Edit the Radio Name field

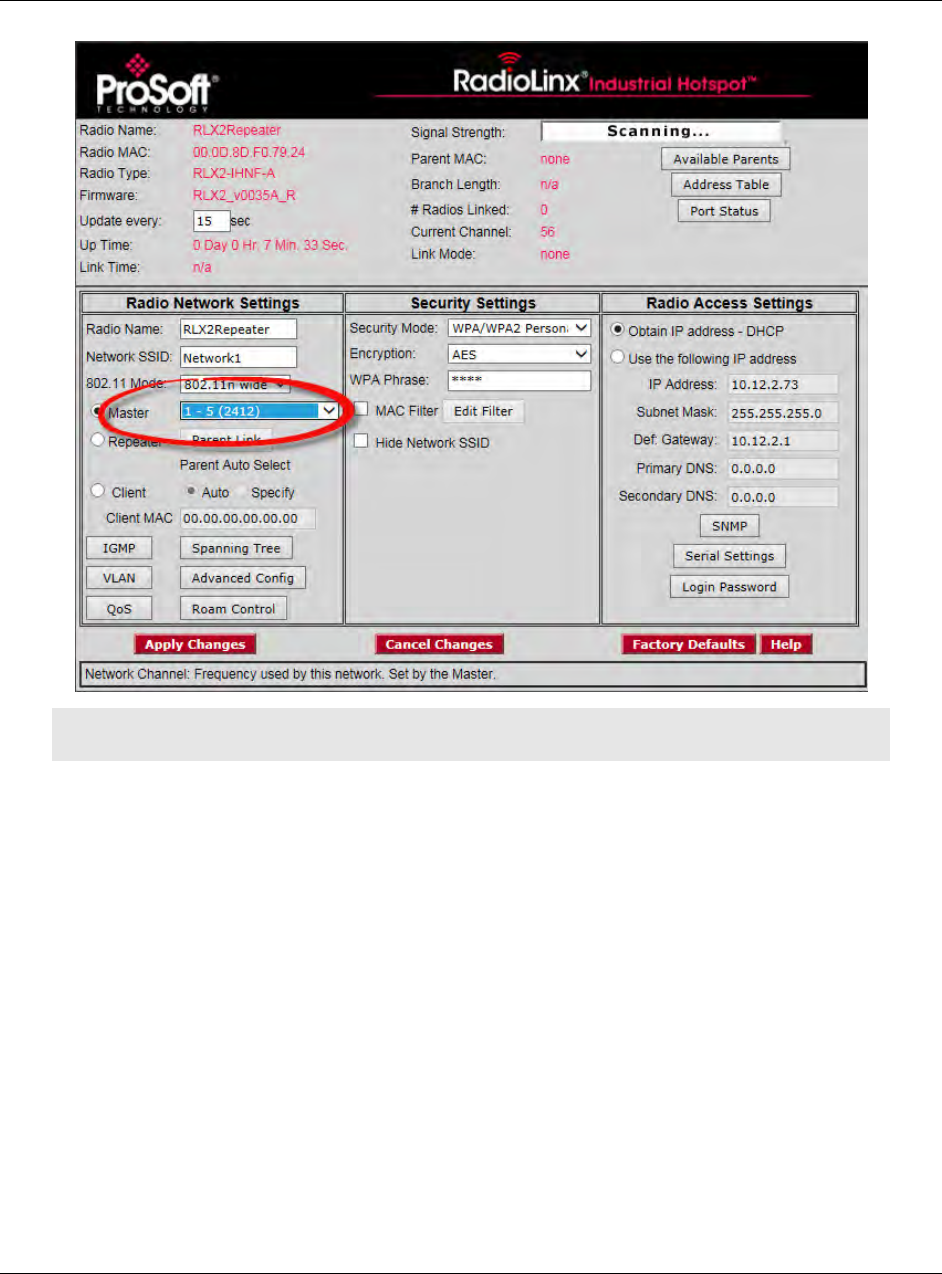coord(238,329)
